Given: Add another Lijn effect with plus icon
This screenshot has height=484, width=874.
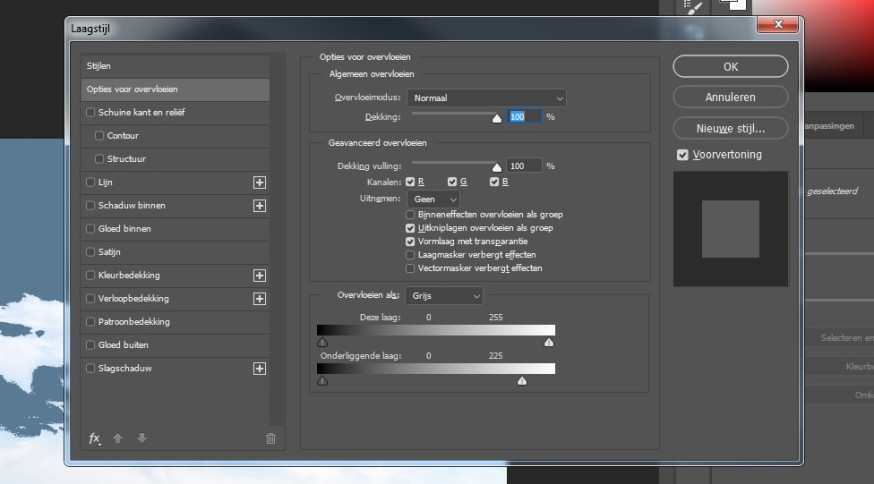Looking at the screenshot, I should [x=259, y=182].
